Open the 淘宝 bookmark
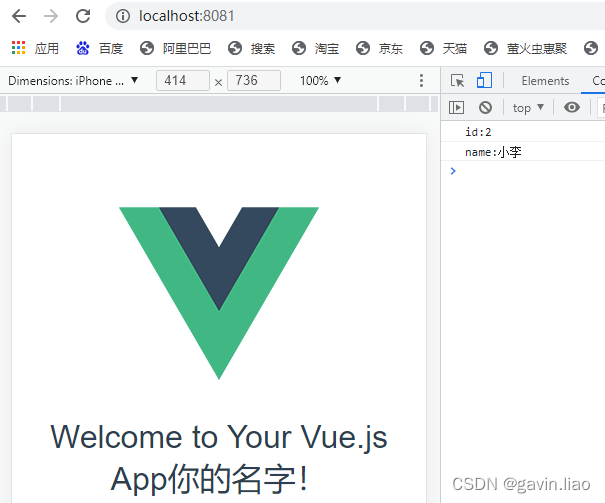605x503 pixels. tap(316, 48)
